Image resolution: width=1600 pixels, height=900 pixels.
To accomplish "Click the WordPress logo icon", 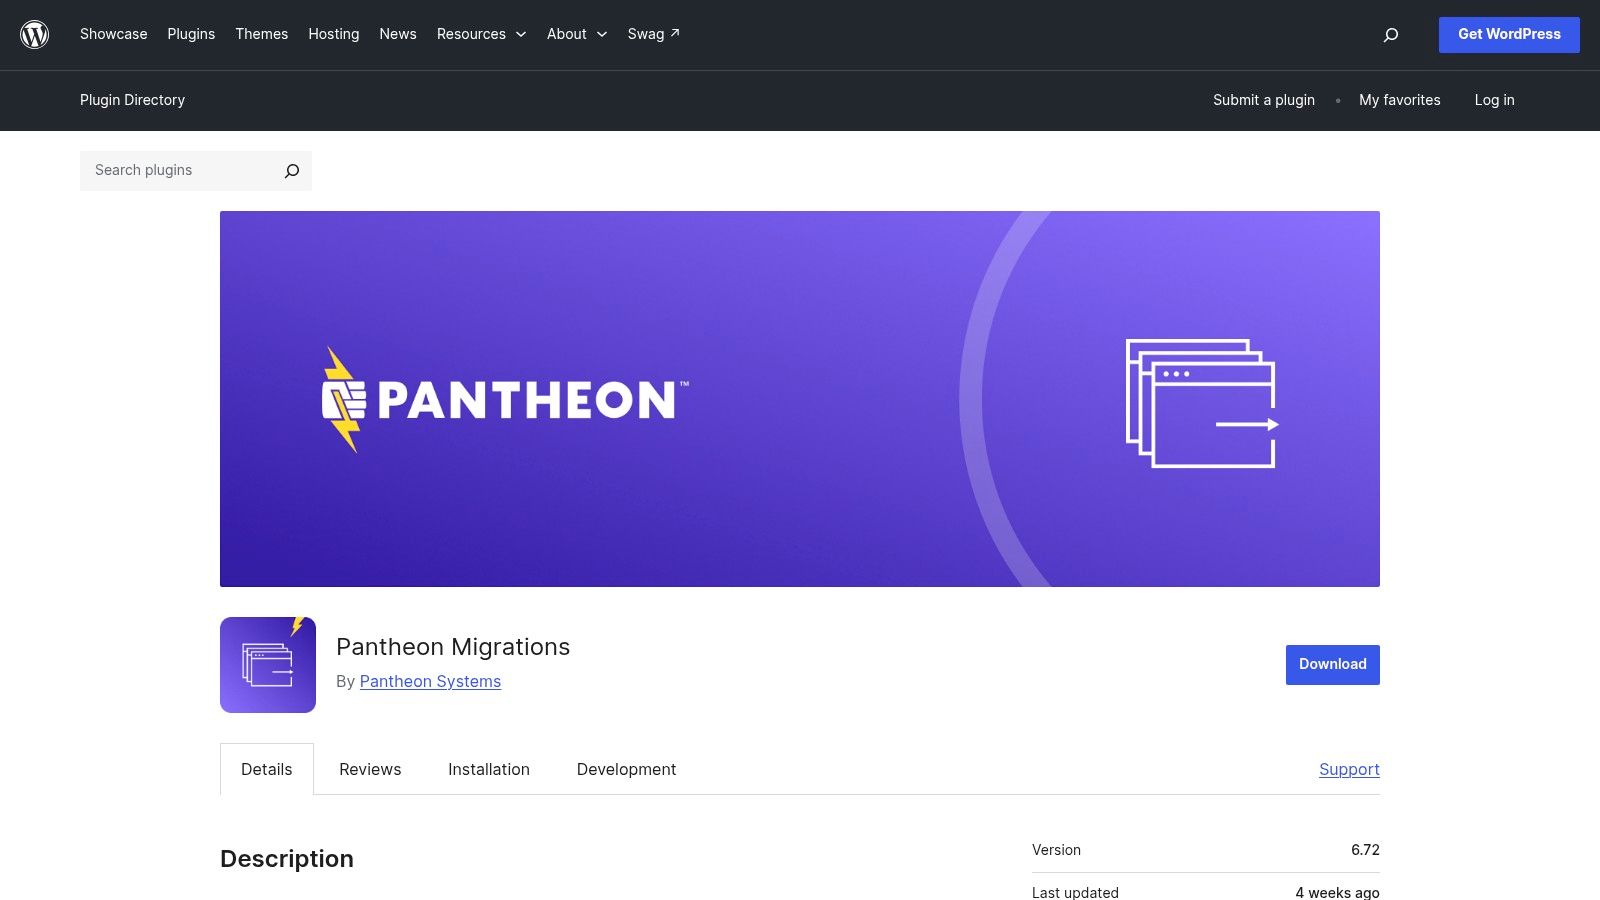I will coord(35,35).
